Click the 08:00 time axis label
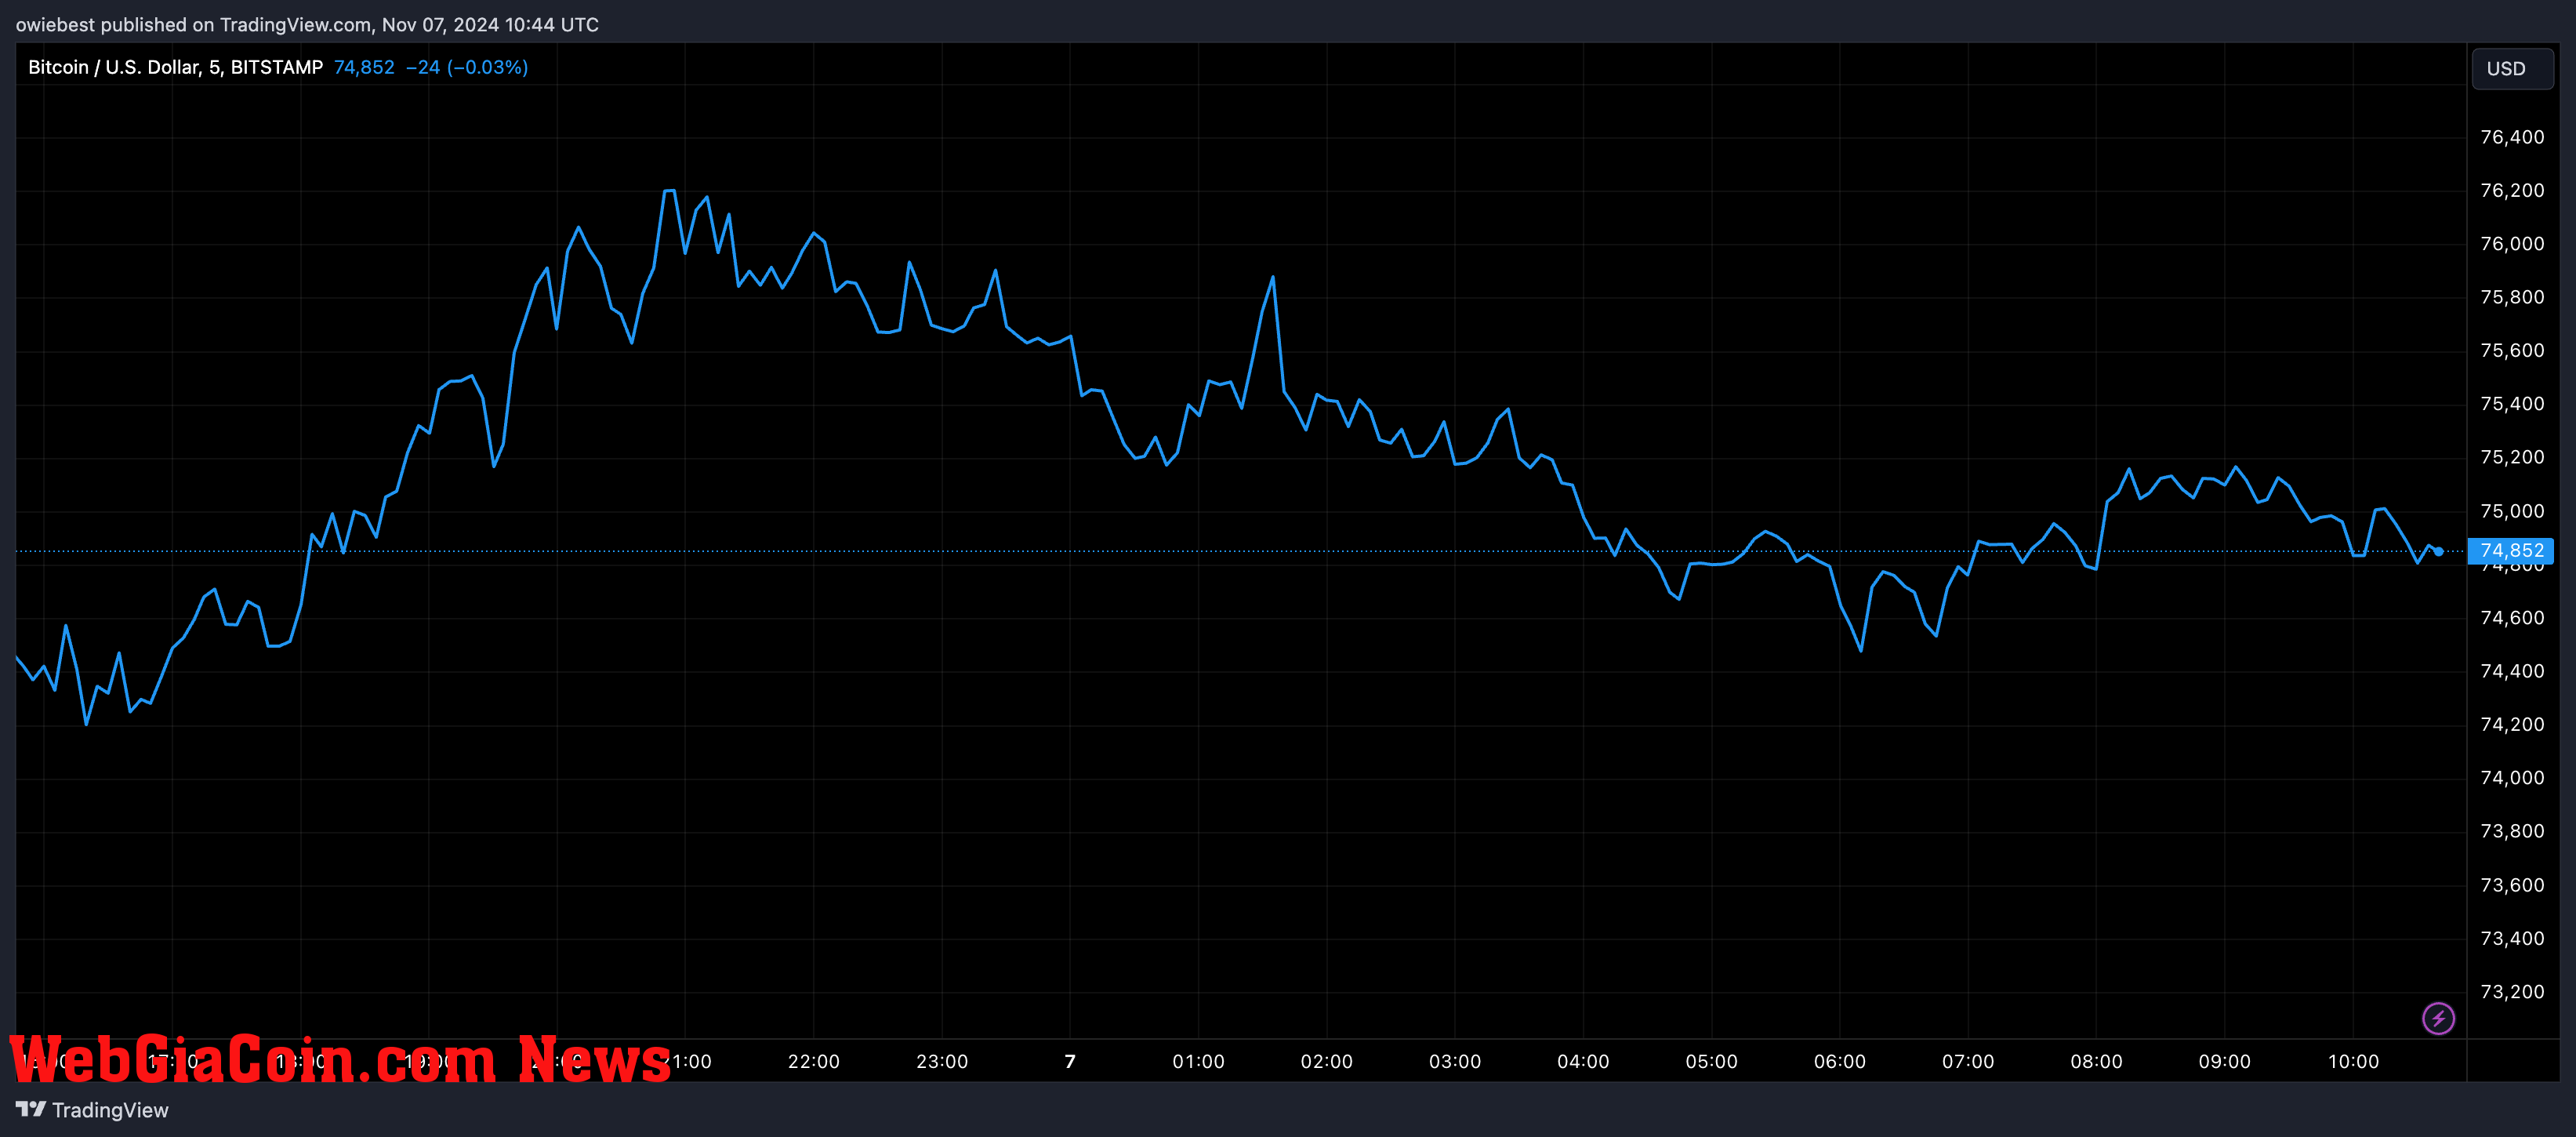 (x=2096, y=1061)
